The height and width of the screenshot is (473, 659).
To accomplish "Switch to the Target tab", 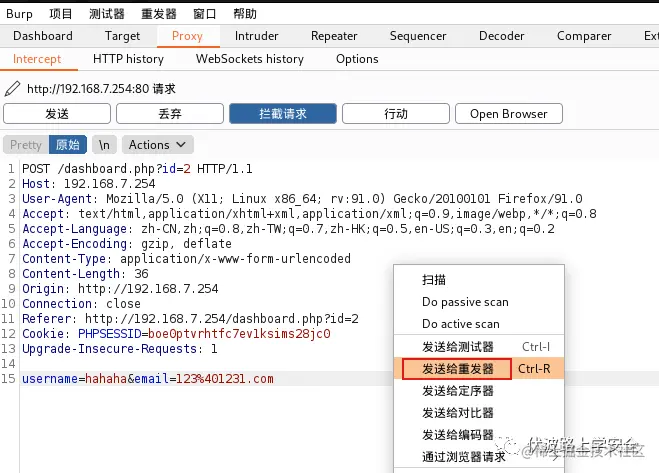I will [122, 36].
